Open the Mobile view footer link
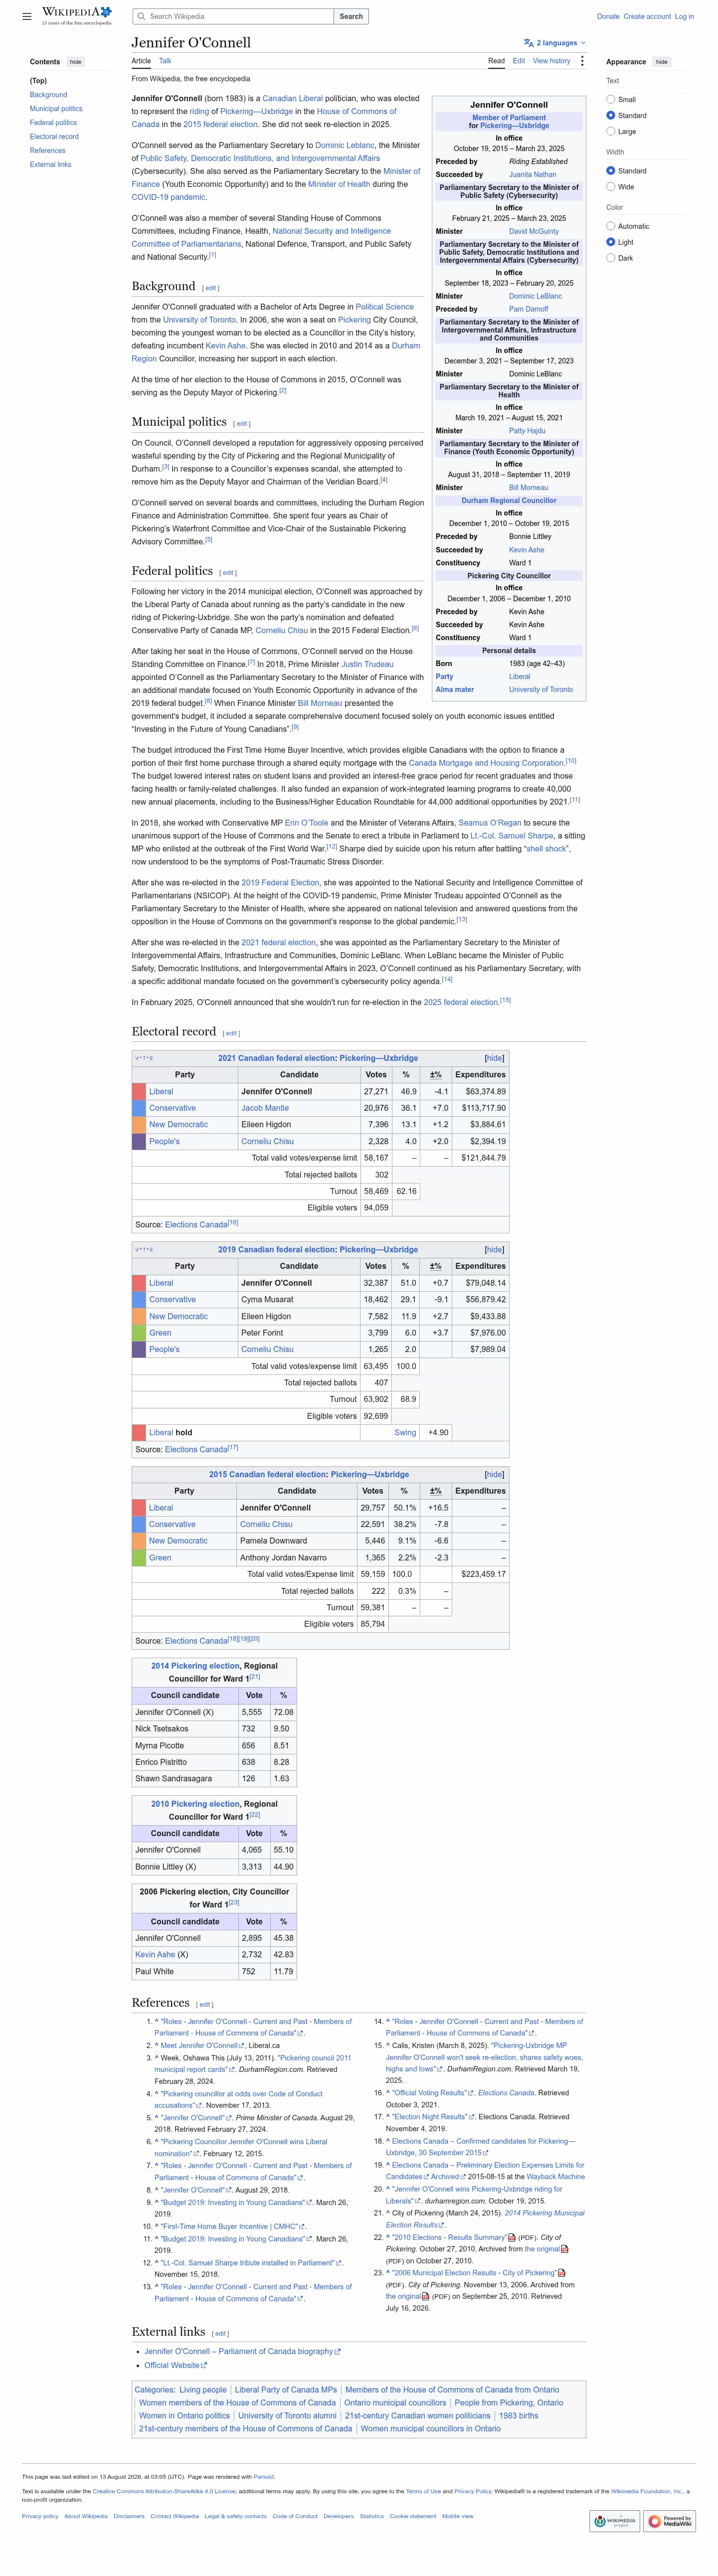718x2576 pixels. tap(458, 2516)
